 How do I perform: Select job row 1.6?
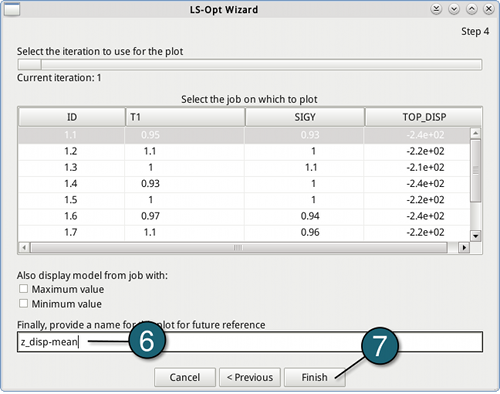click(244, 216)
